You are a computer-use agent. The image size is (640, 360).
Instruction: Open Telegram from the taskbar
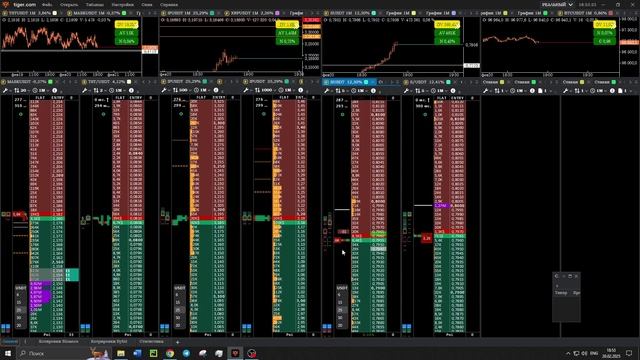[x=186, y=353]
